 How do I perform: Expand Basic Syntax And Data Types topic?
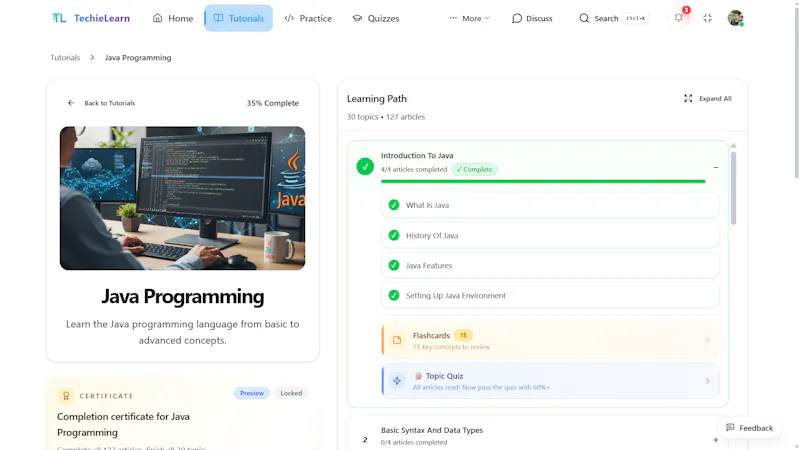pyautogui.click(x=715, y=440)
